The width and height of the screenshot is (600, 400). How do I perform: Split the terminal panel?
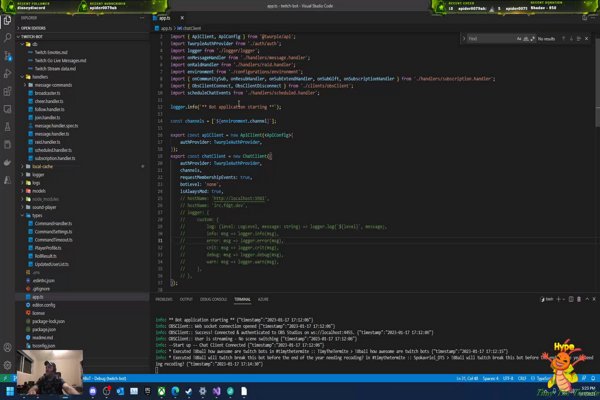(x=571, y=299)
